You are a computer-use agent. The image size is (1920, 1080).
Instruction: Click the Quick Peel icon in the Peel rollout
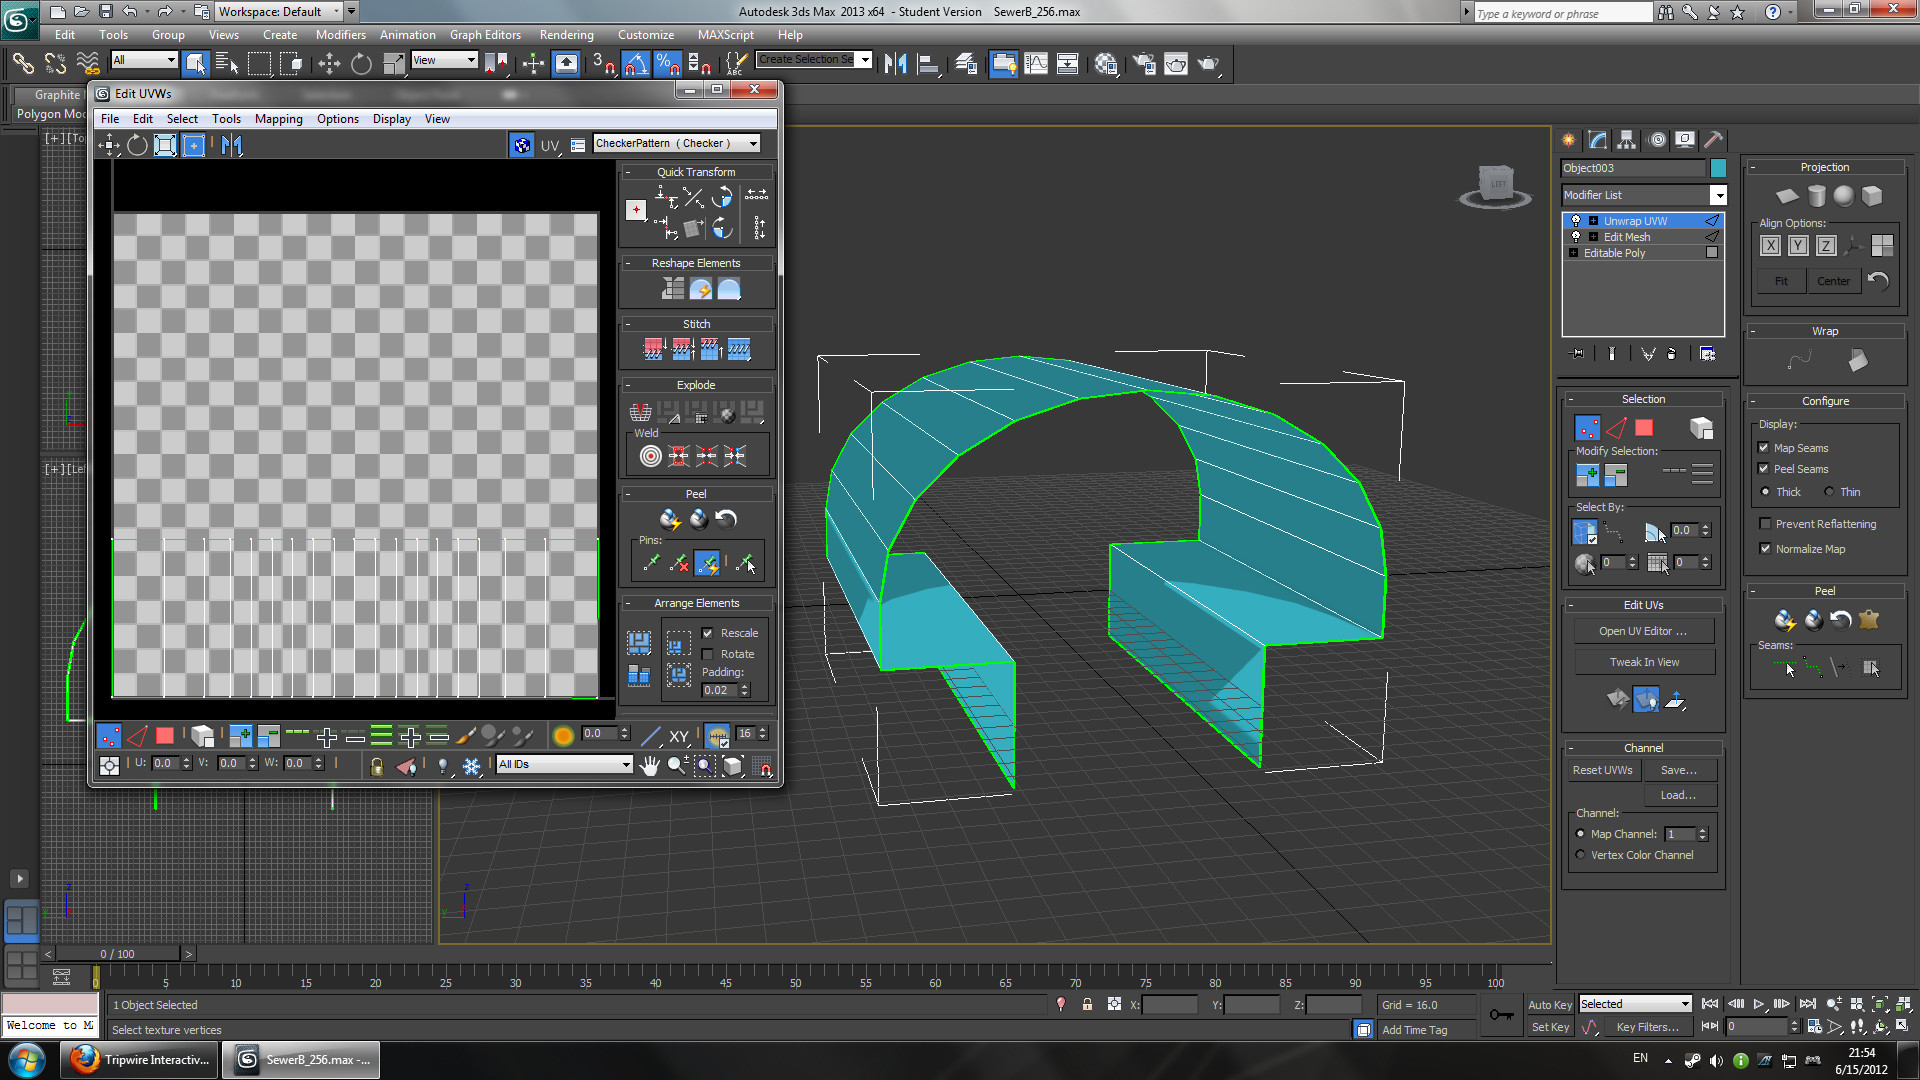tap(669, 519)
